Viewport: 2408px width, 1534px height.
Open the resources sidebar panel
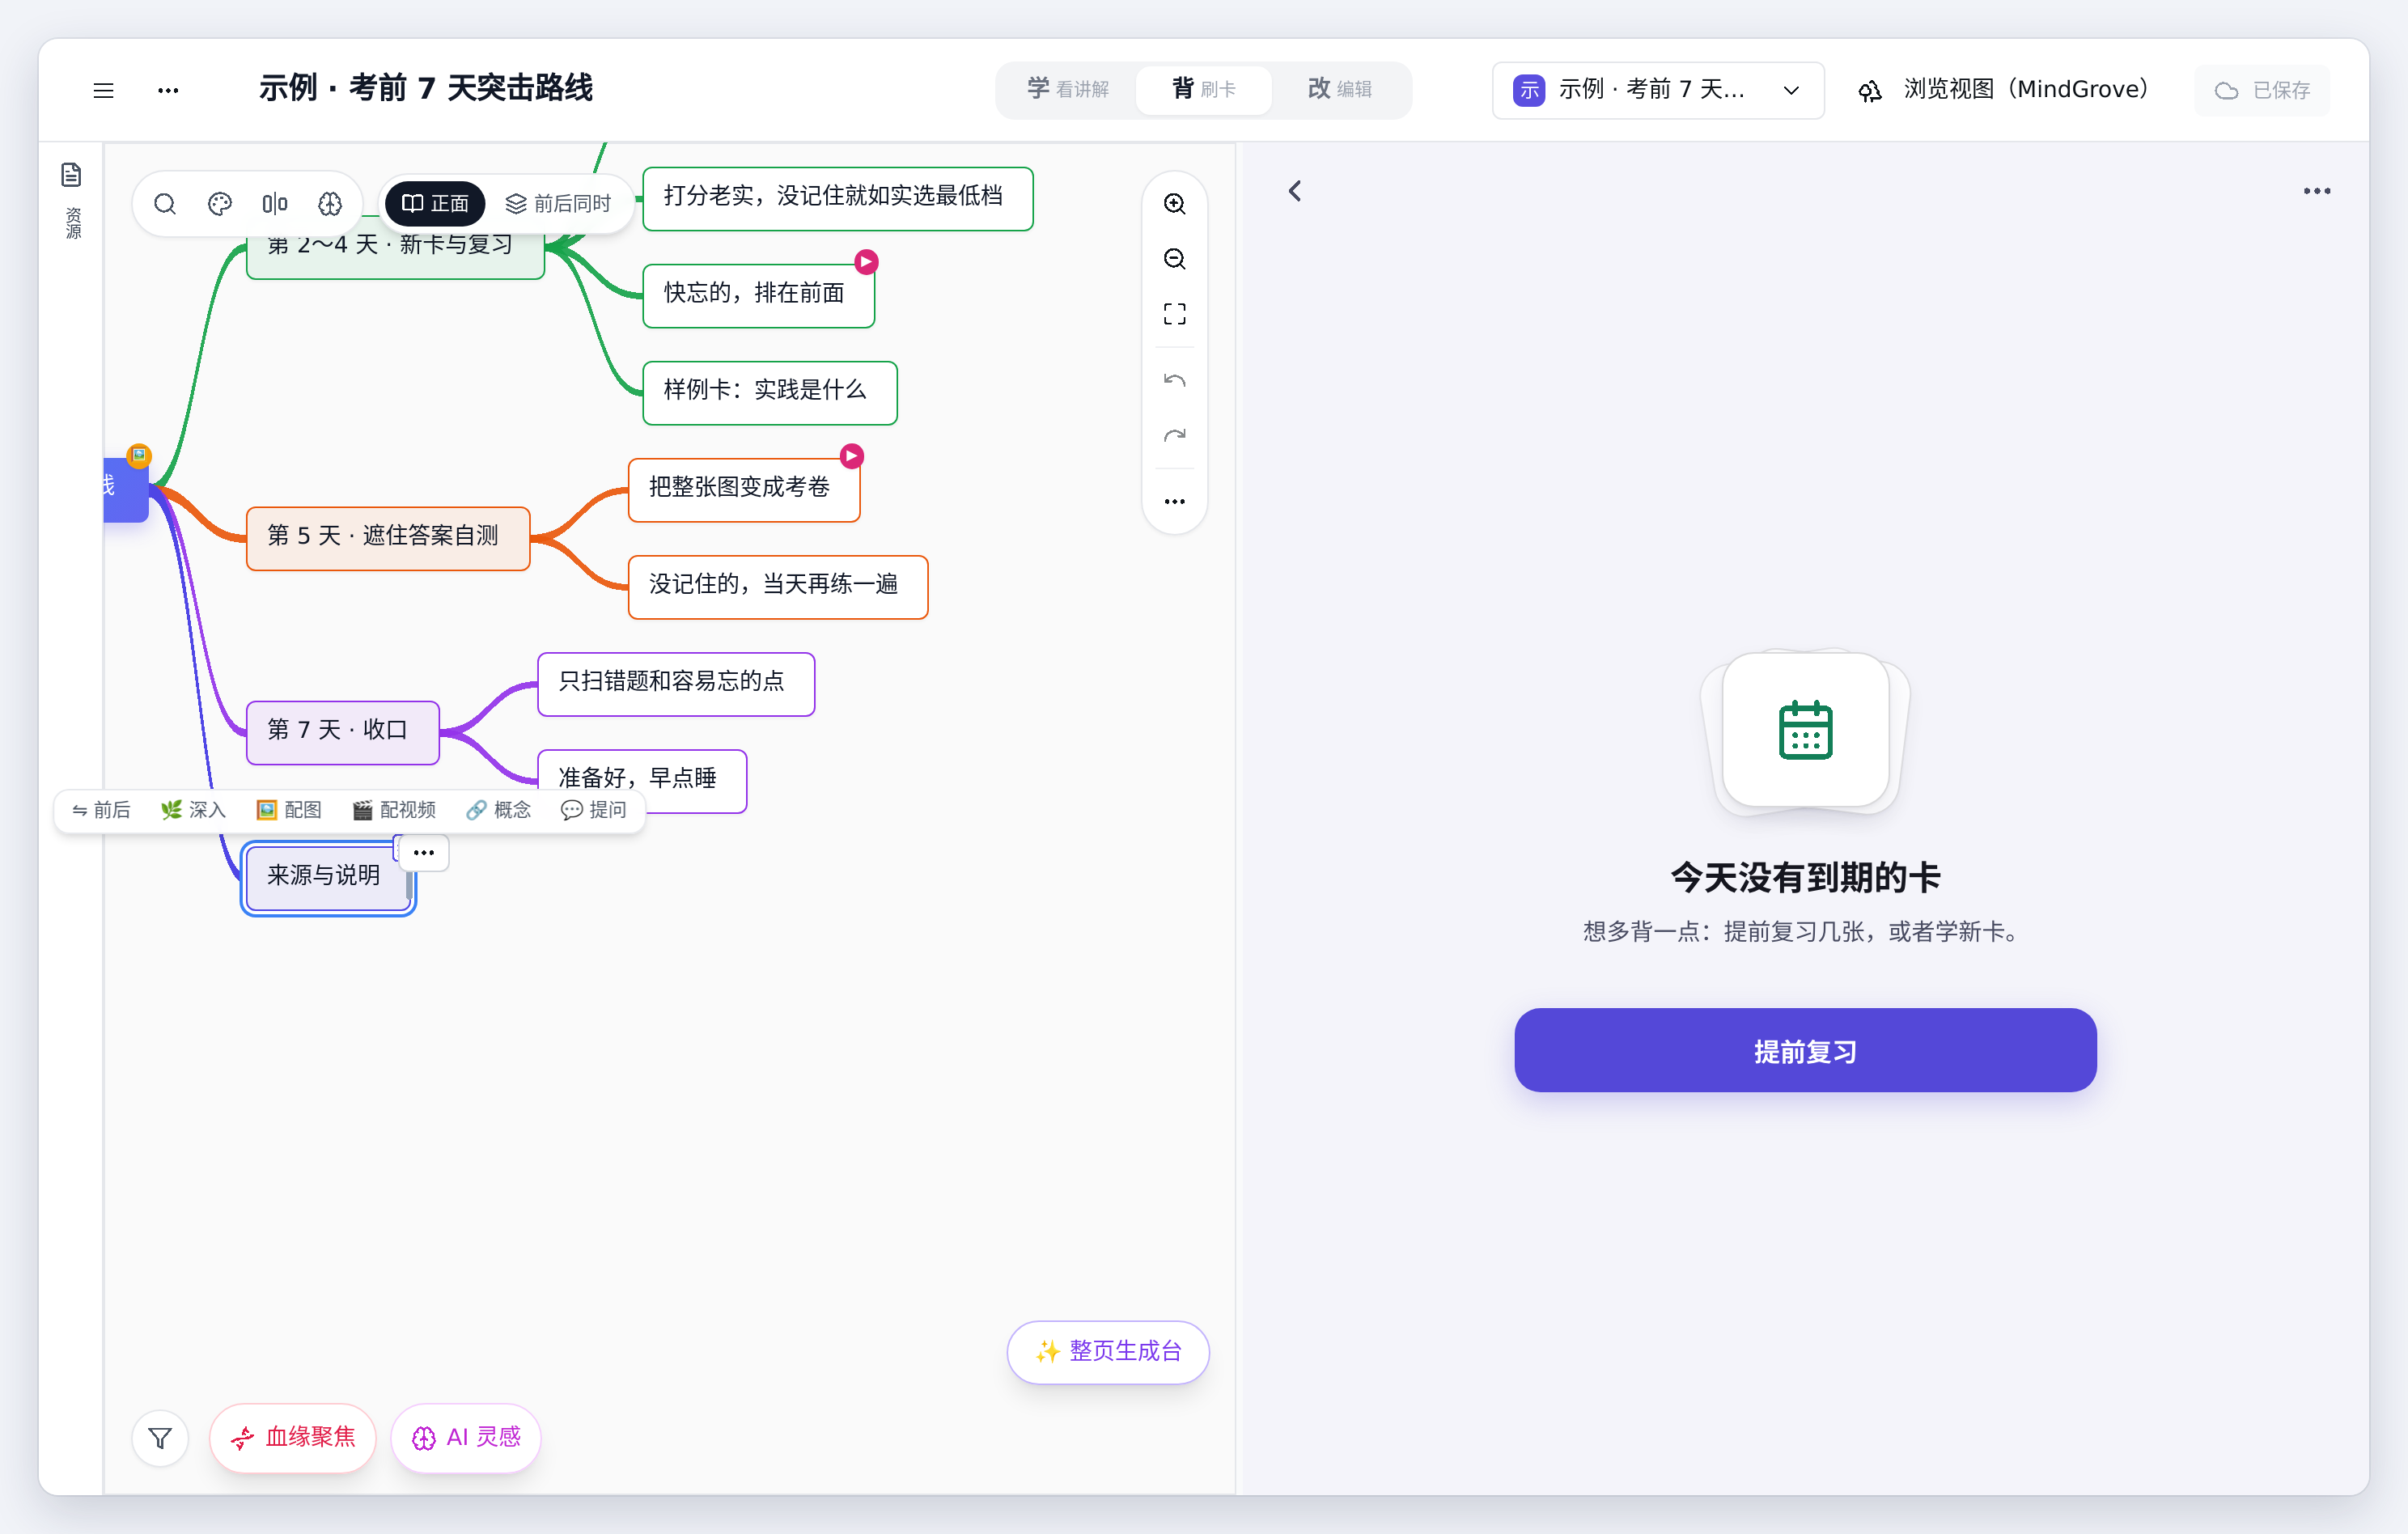pyautogui.click(x=72, y=201)
